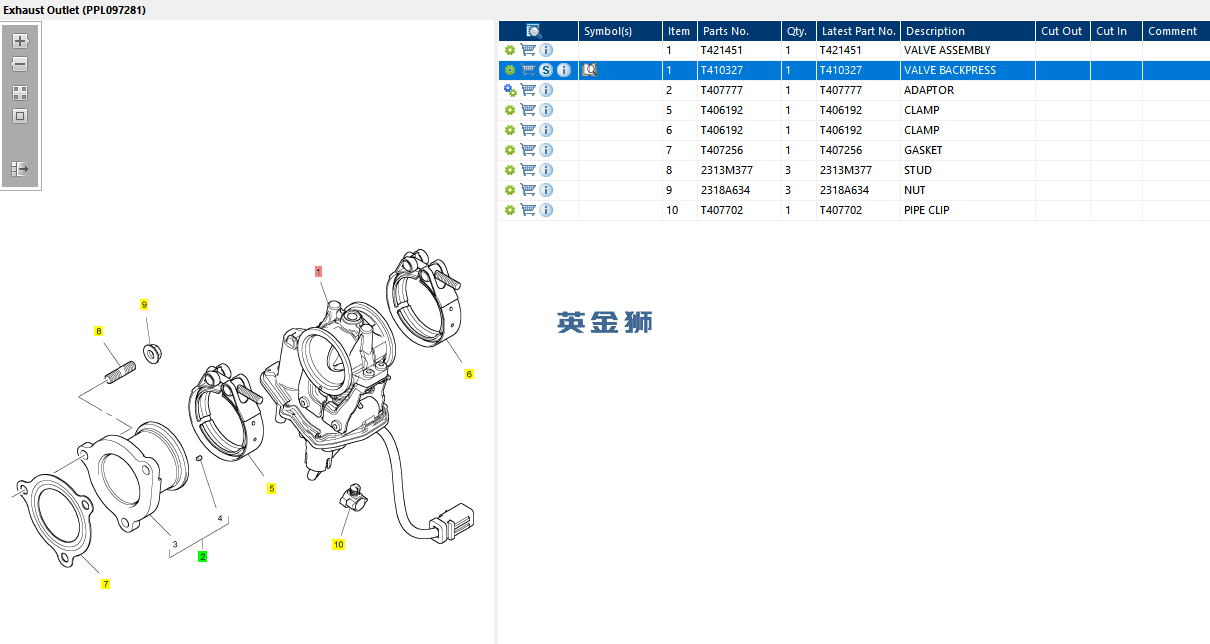This screenshot has width=1210, height=644.
Task: Add STUD 2313M377 to cart
Action: click(528, 170)
